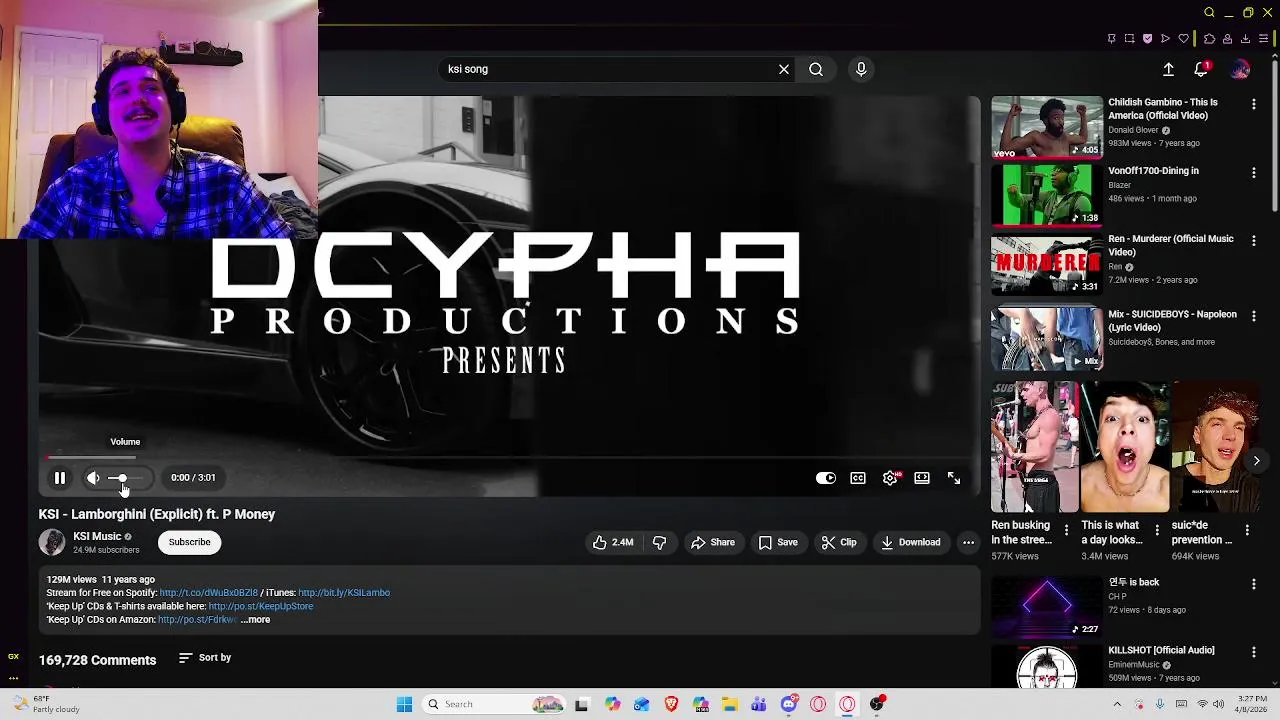Pause the KSI Lamborghini video
The width and height of the screenshot is (1280, 720).
coord(60,478)
